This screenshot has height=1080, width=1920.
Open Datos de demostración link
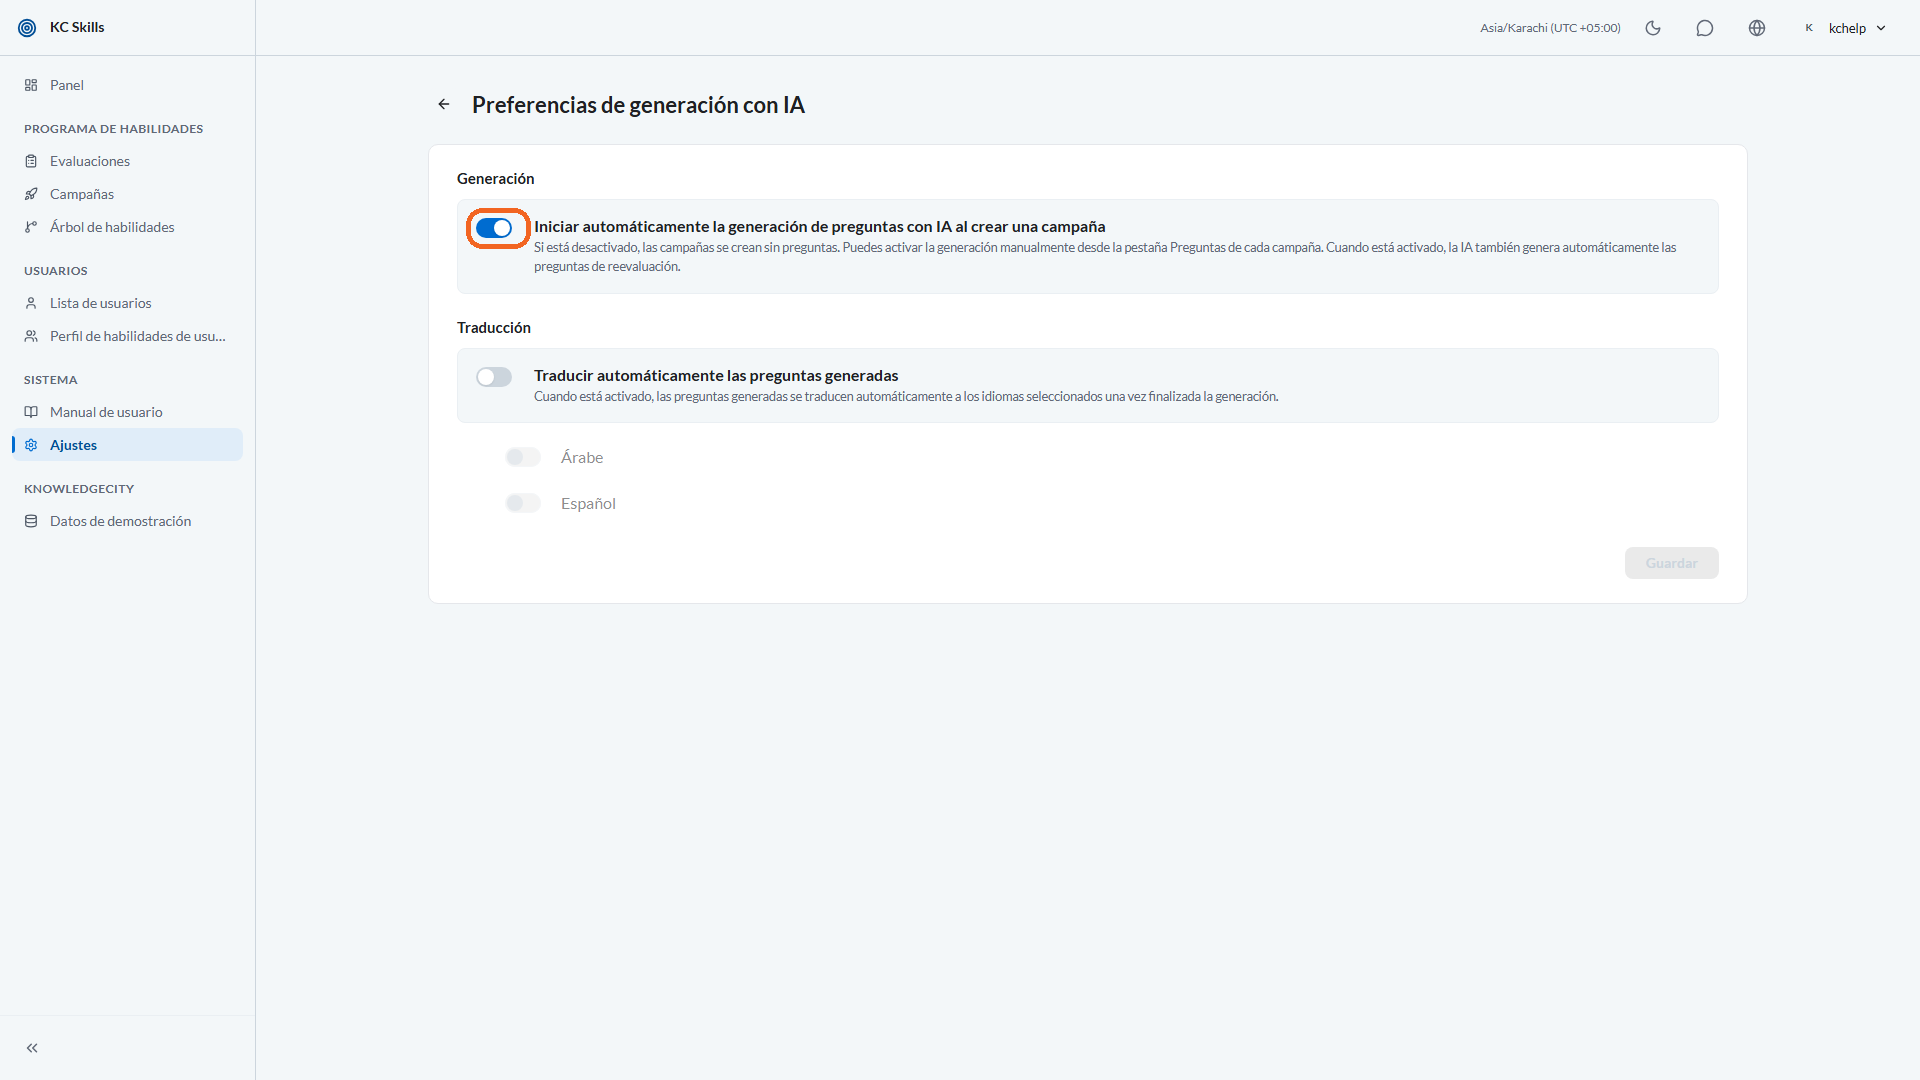pyautogui.click(x=127, y=521)
